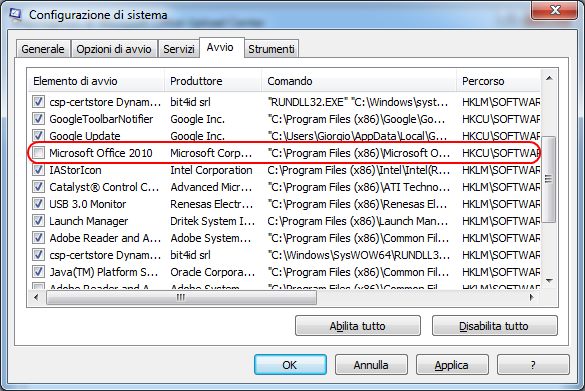Click the "C:\Users\Giorgio\AppData\Local\G... command cell
This screenshot has width=585, height=391.
(x=357, y=136)
